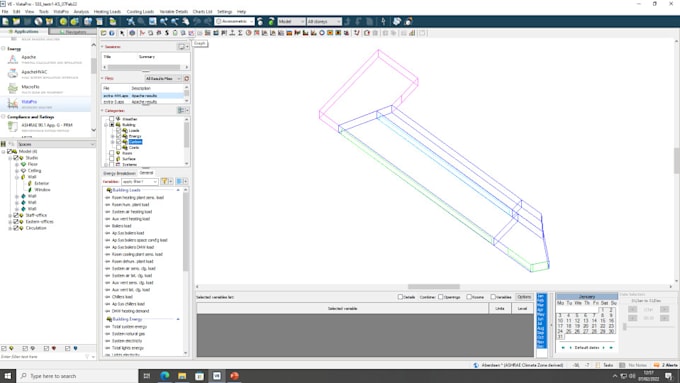Click the refresh icon beside All Results Files
The height and width of the screenshot is (383, 680).
point(186,79)
